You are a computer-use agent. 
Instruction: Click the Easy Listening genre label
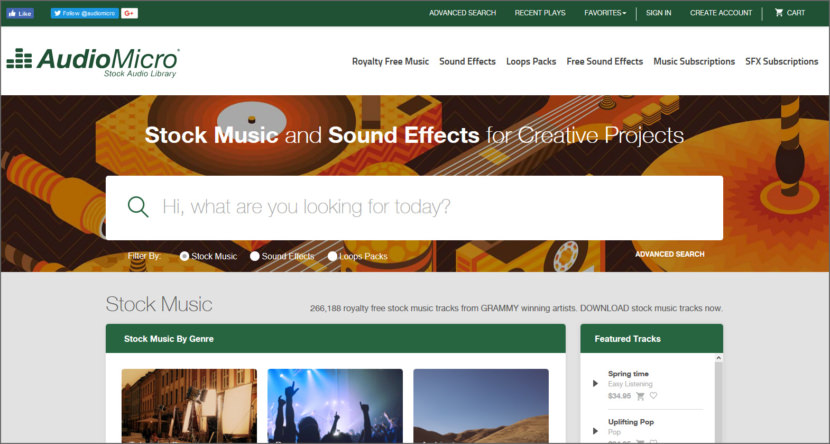pyautogui.click(x=630, y=384)
